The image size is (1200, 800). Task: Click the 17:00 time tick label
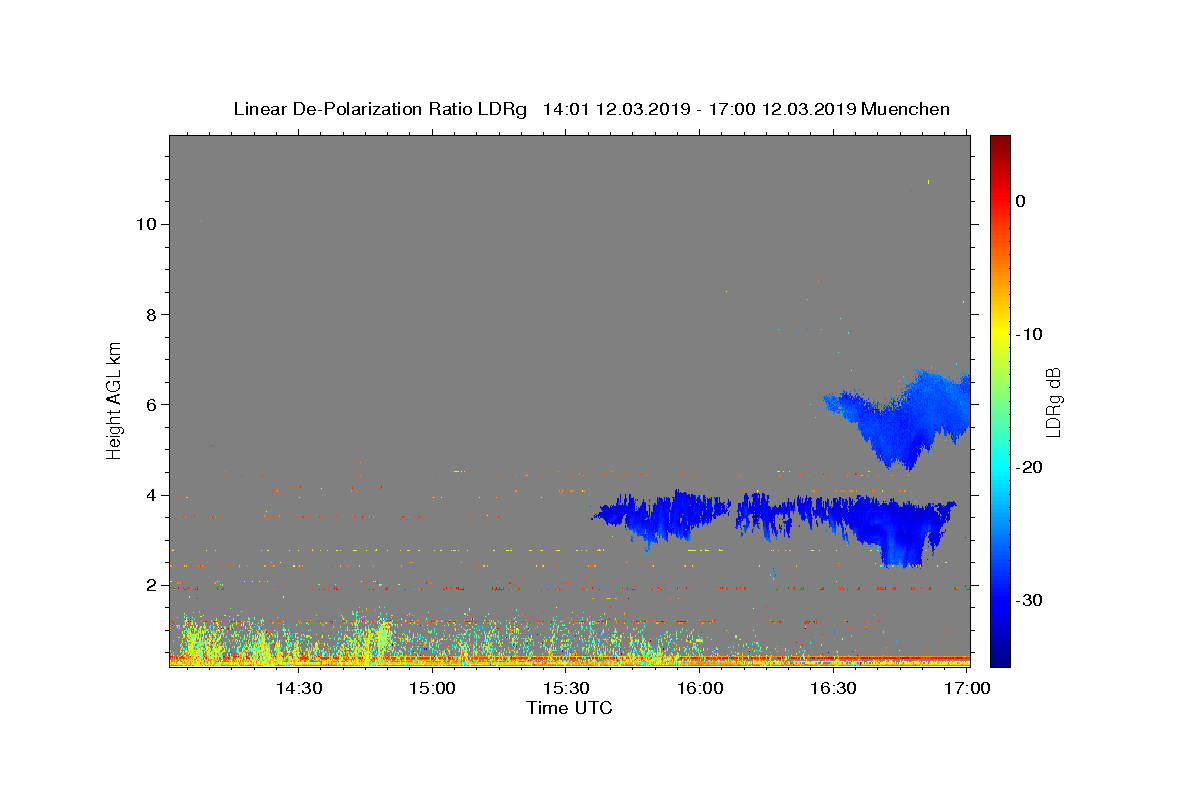tap(967, 689)
